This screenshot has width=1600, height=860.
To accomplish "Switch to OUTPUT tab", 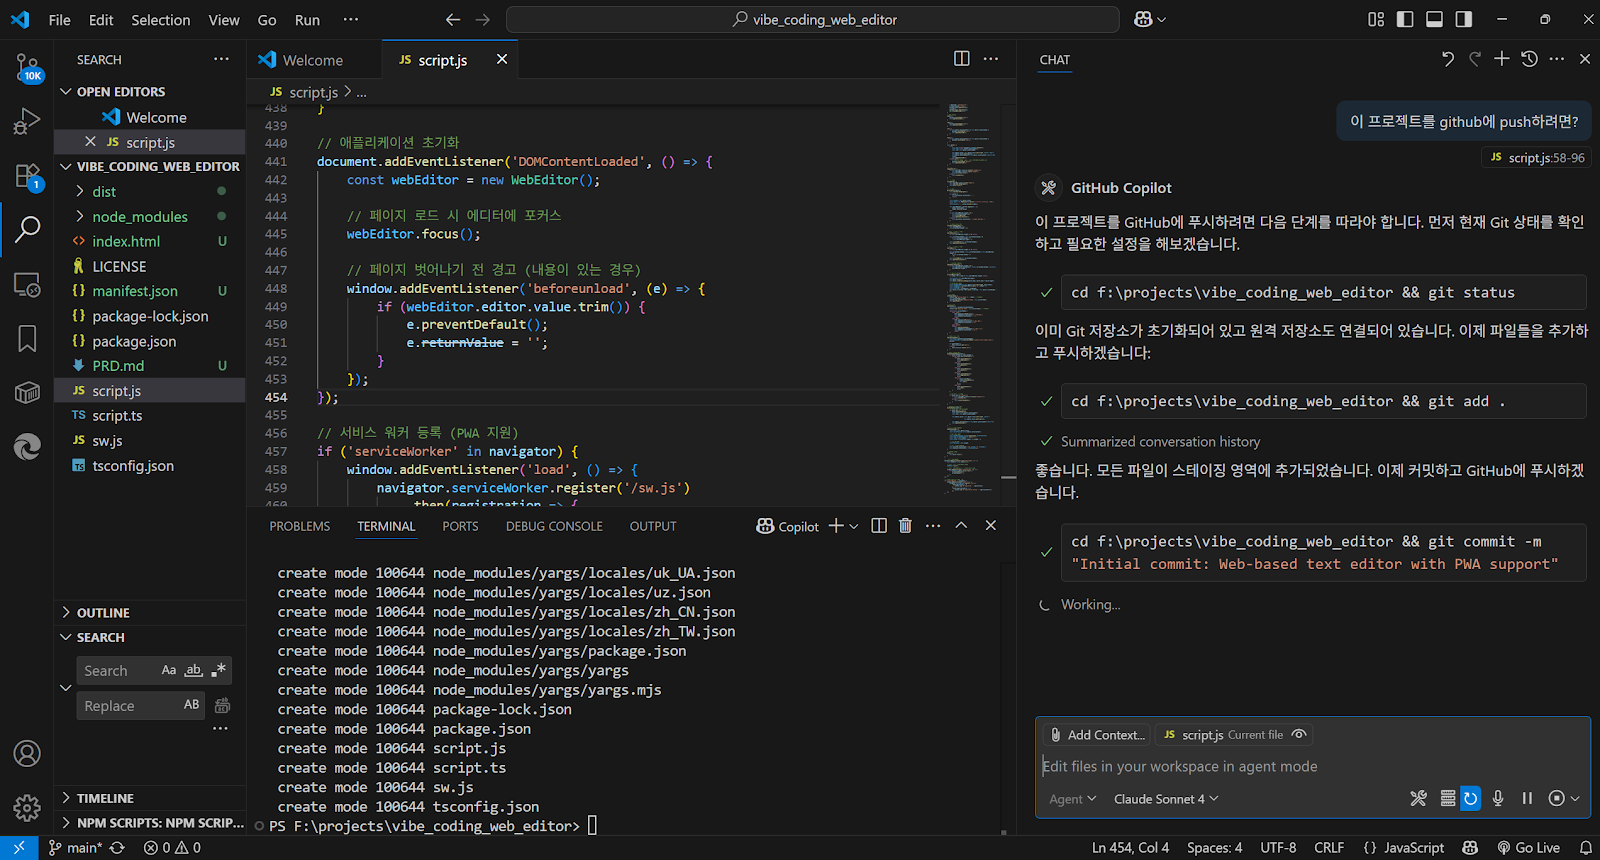I will (x=653, y=526).
